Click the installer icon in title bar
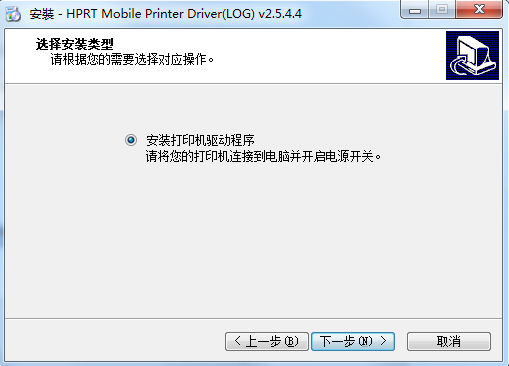509x366 pixels. coord(13,14)
